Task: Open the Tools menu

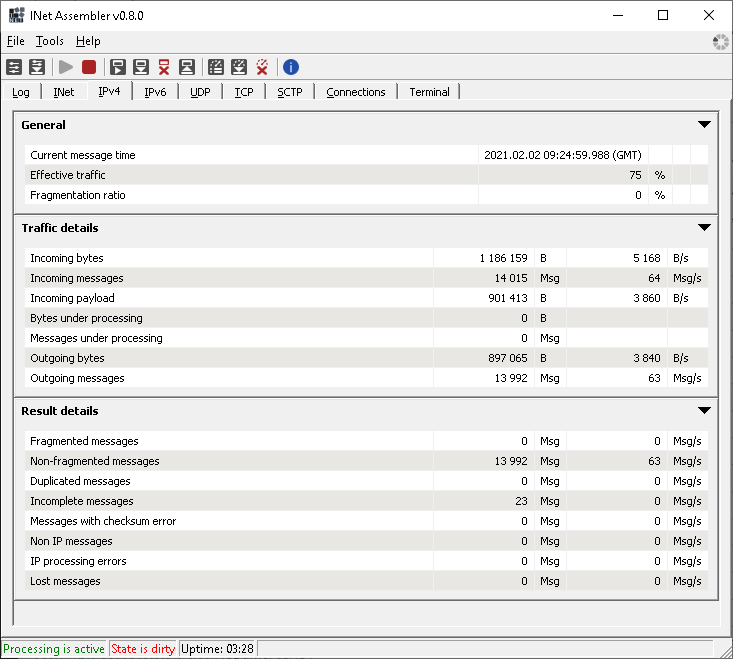Action: coord(50,41)
